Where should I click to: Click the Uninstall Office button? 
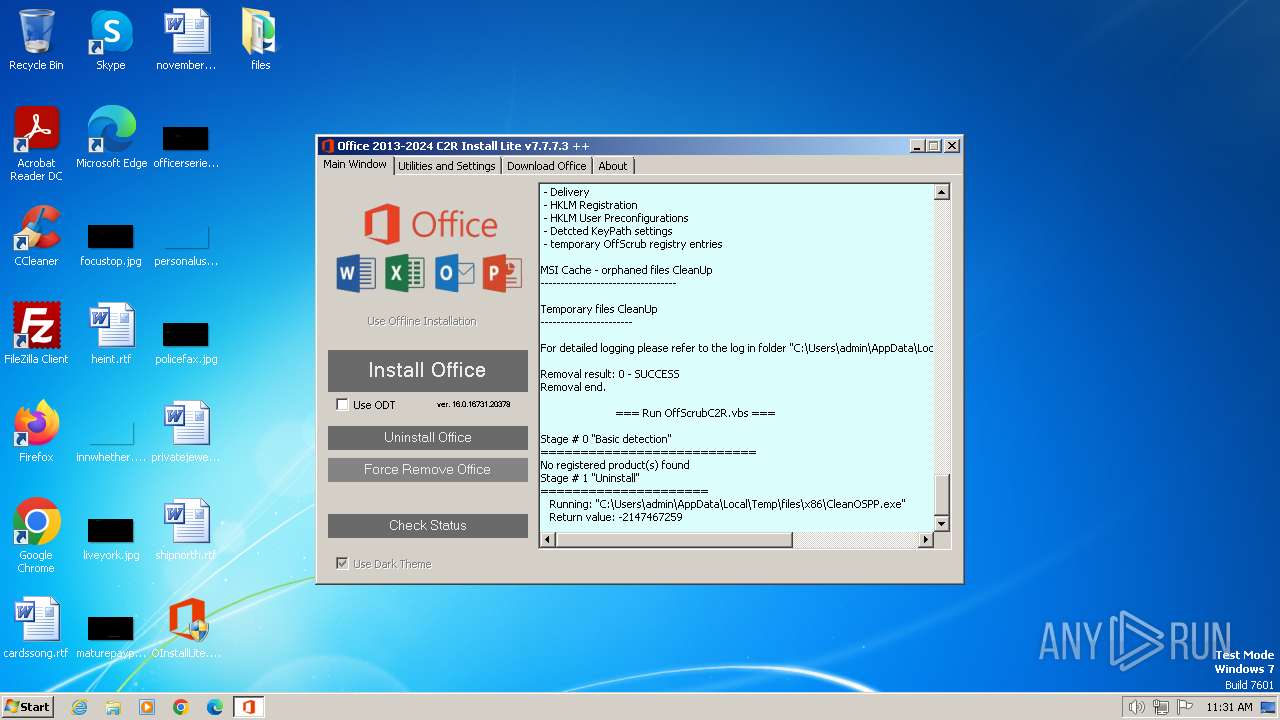coord(428,438)
